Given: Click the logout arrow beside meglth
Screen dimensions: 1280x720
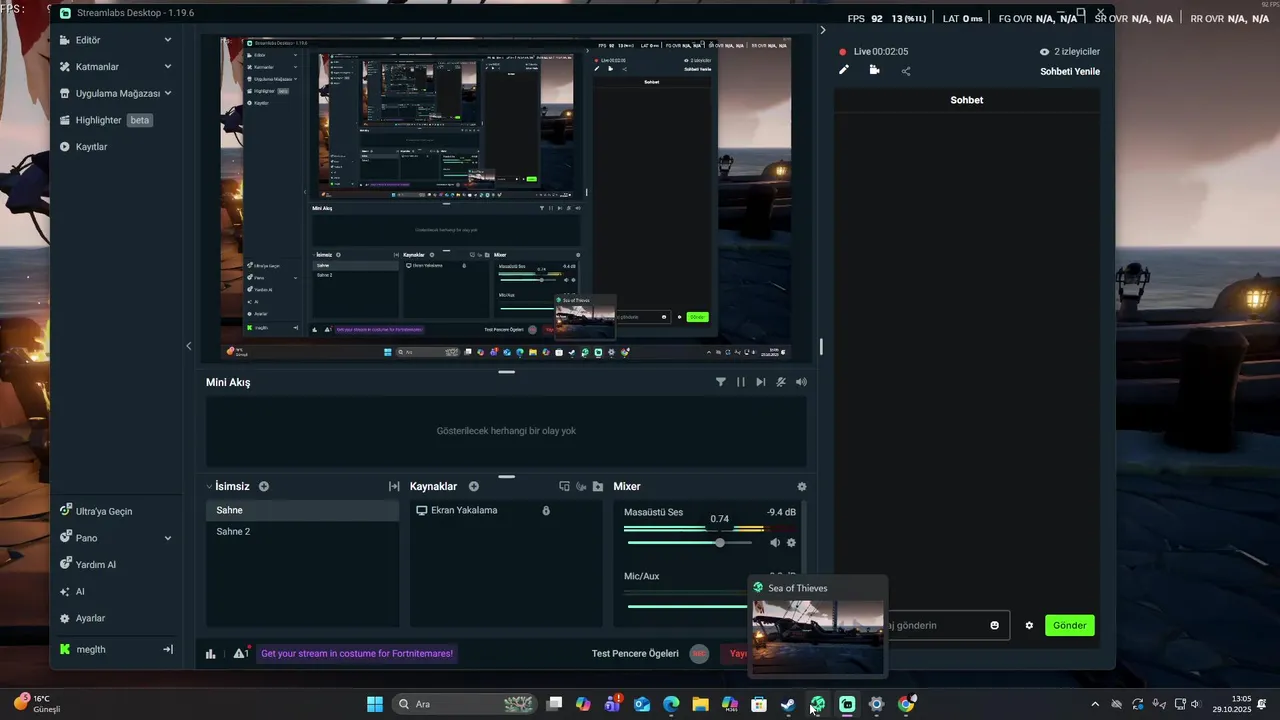Looking at the screenshot, I should pyautogui.click(x=168, y=649).
